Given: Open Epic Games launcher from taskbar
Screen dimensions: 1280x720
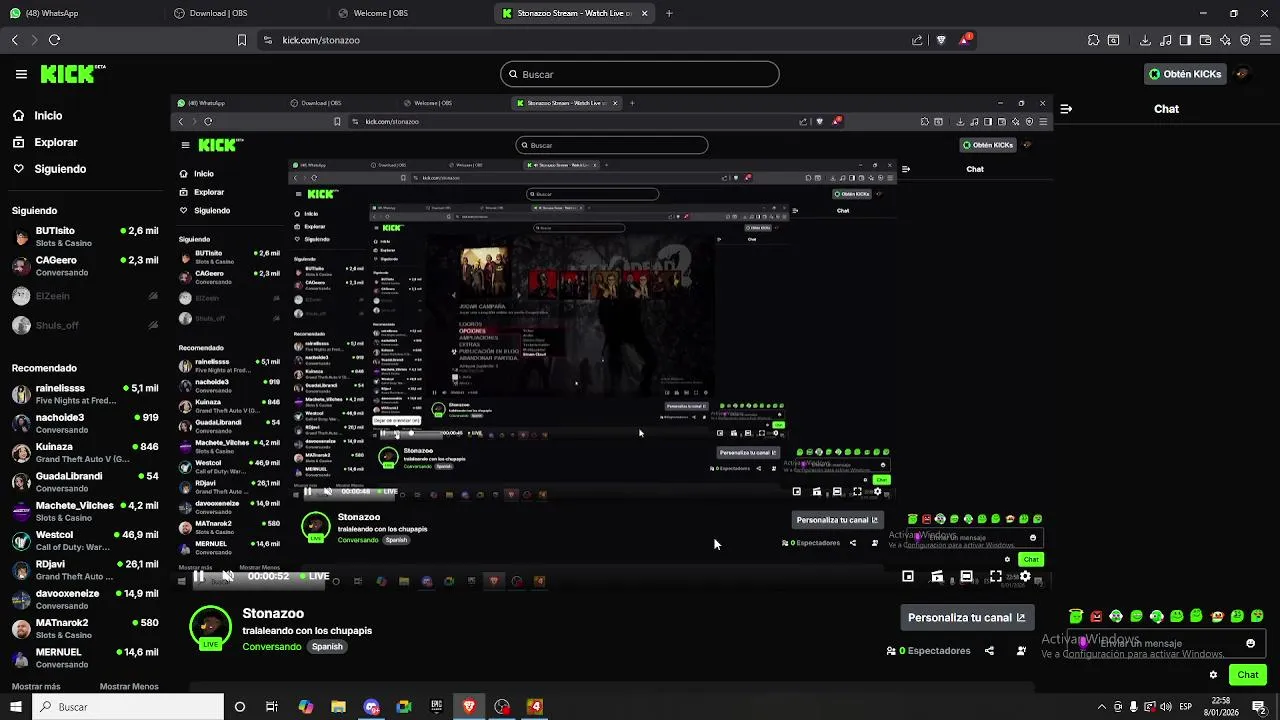Looking at the screenshot, I should tap(436, 707).
